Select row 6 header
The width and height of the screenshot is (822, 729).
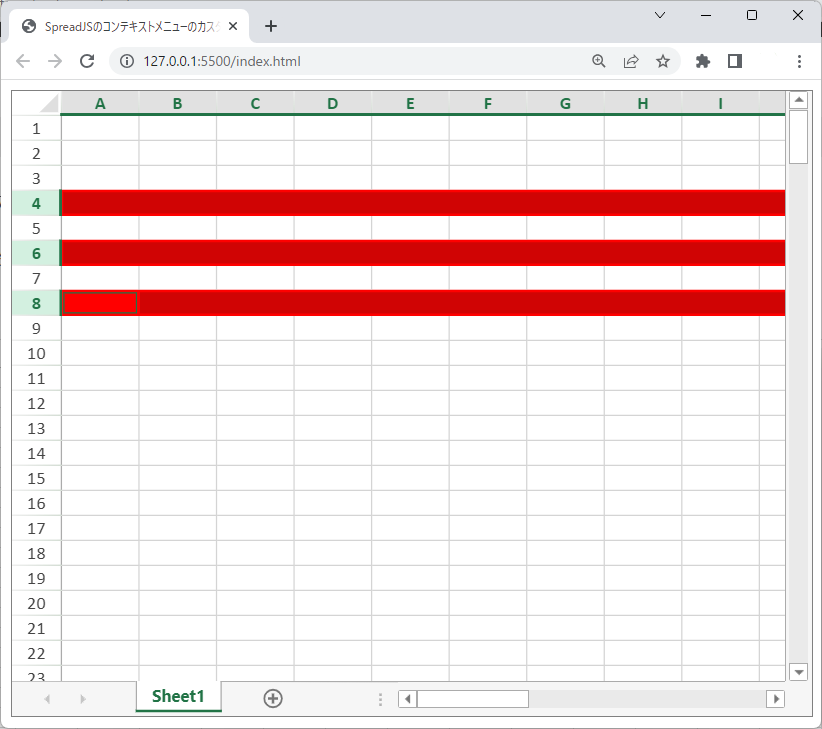tap(36, 254)
